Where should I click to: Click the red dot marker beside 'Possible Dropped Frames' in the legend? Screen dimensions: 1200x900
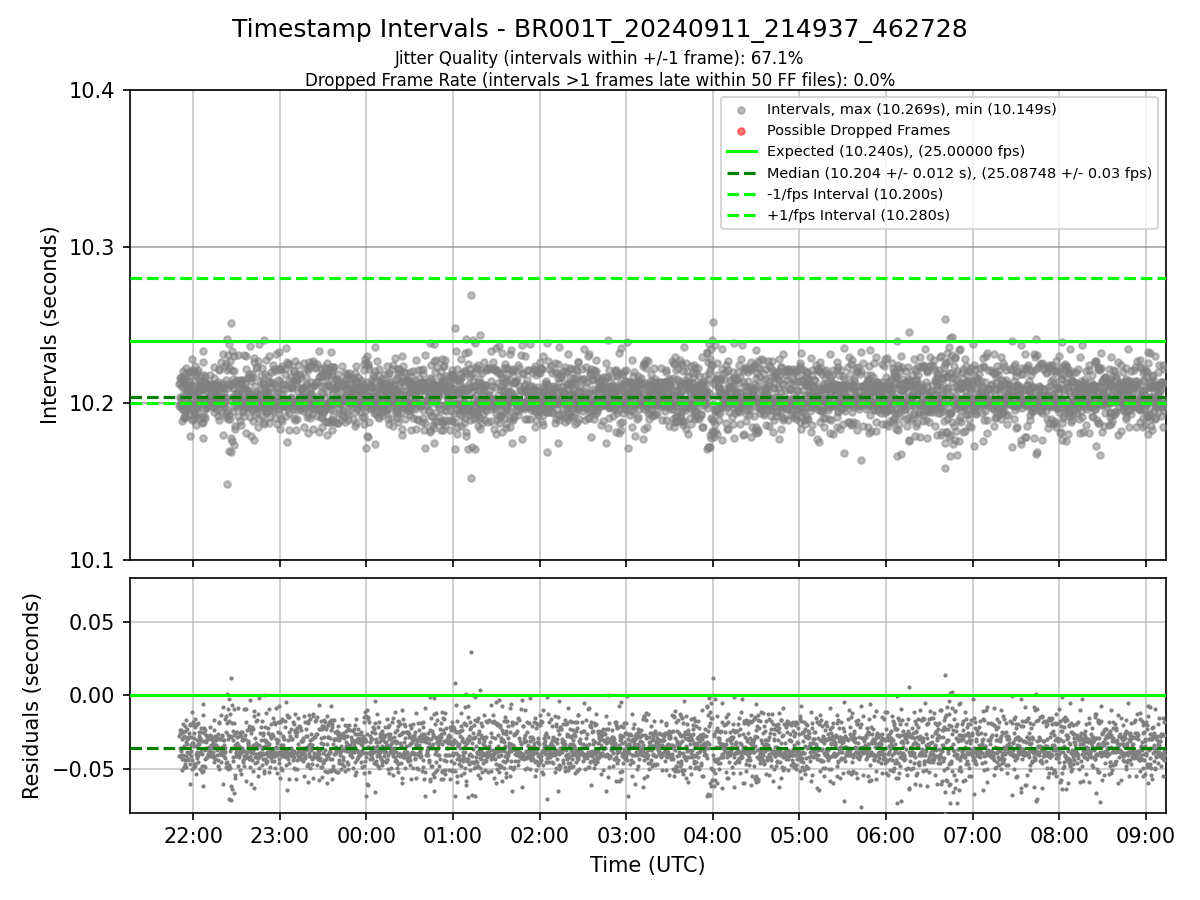741,130
